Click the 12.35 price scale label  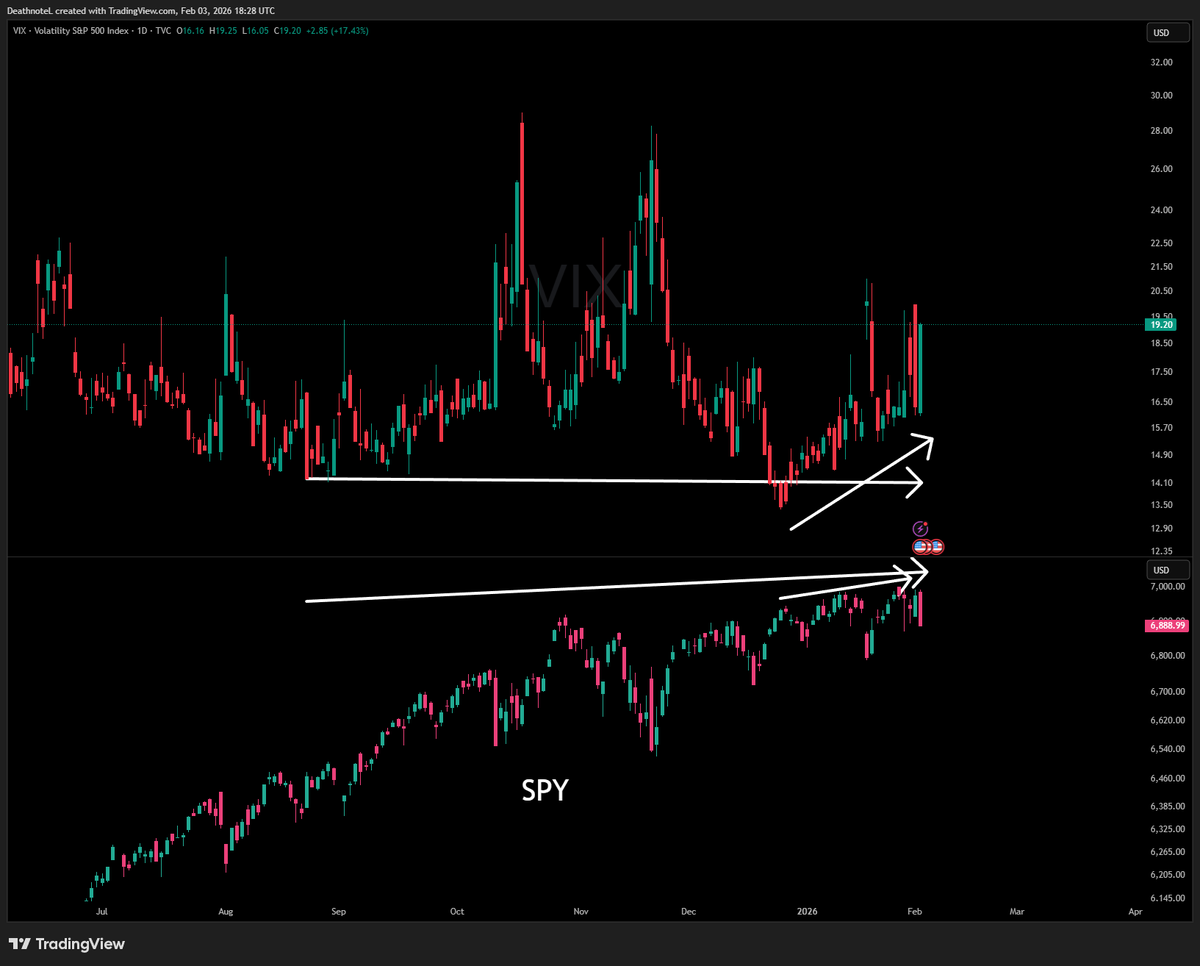coord(1161,551)
